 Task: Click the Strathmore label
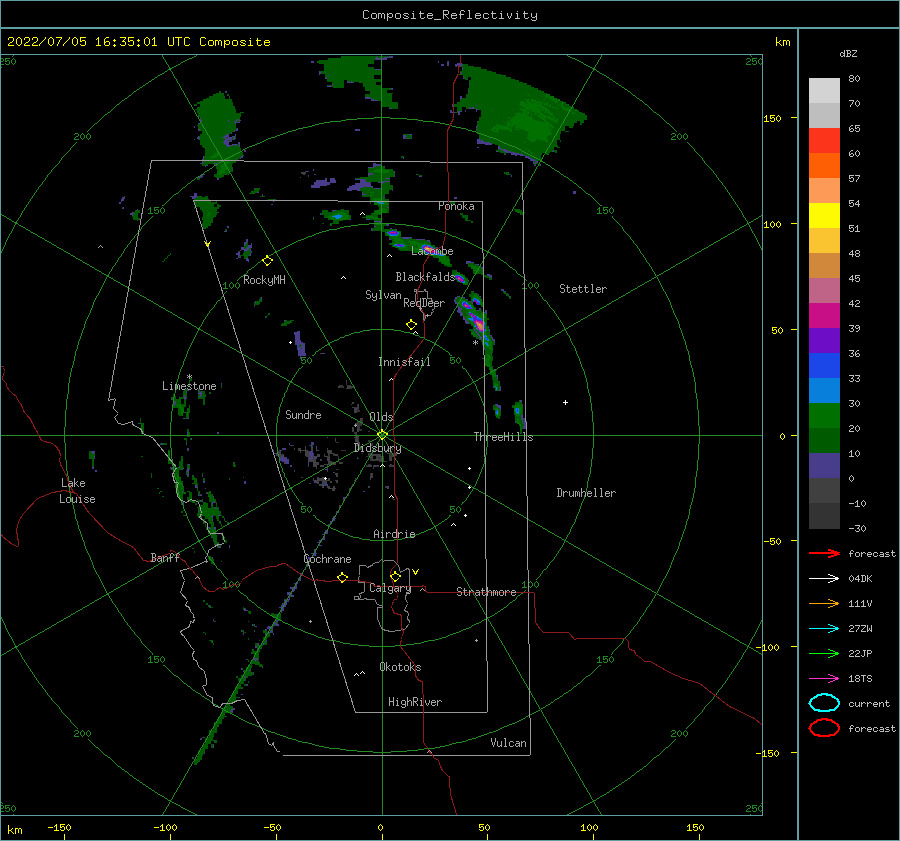(486, 592)
